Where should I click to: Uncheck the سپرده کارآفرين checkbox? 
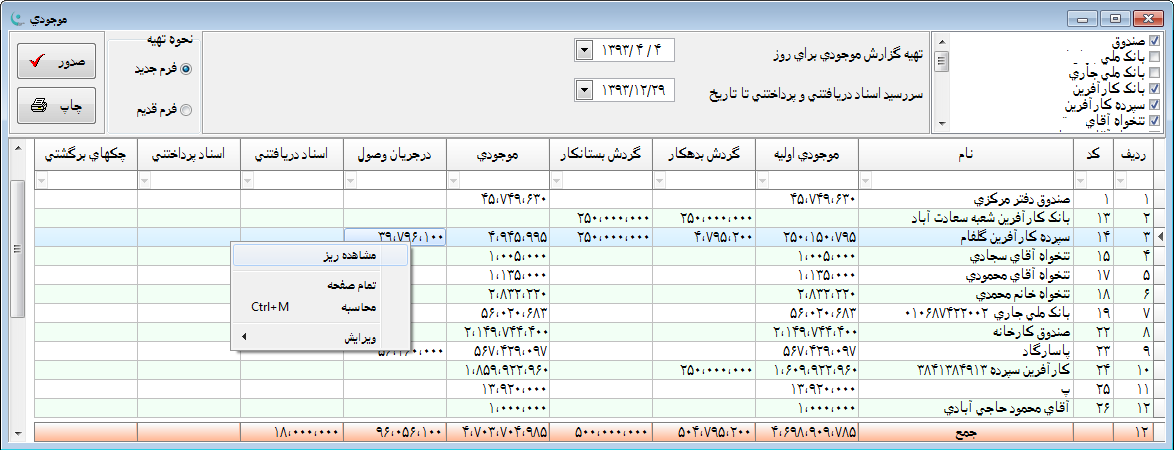point(1155,105)
